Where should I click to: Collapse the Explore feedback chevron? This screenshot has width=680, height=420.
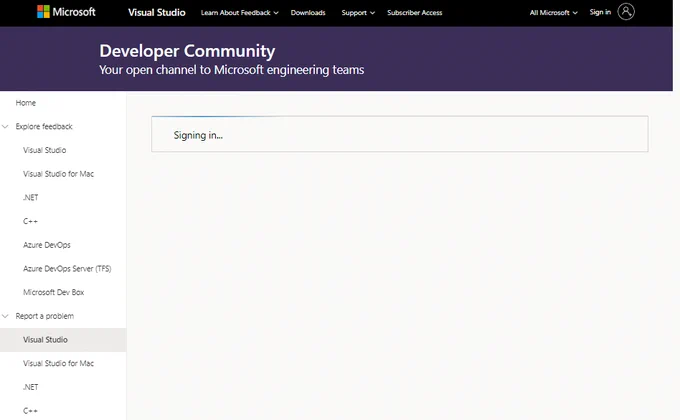5,127
